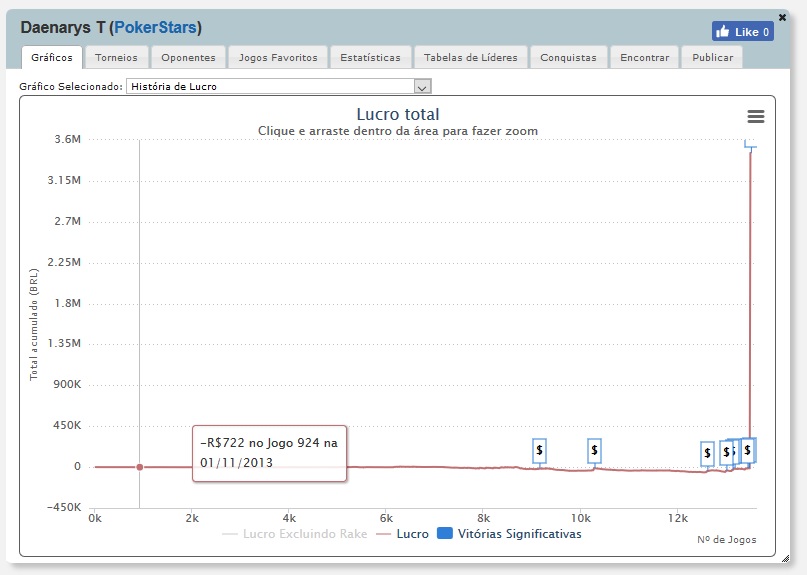Click the dropdown arrow beside História de Lucro
Viewport: 807px width, 575px height.
coord(422,87)
